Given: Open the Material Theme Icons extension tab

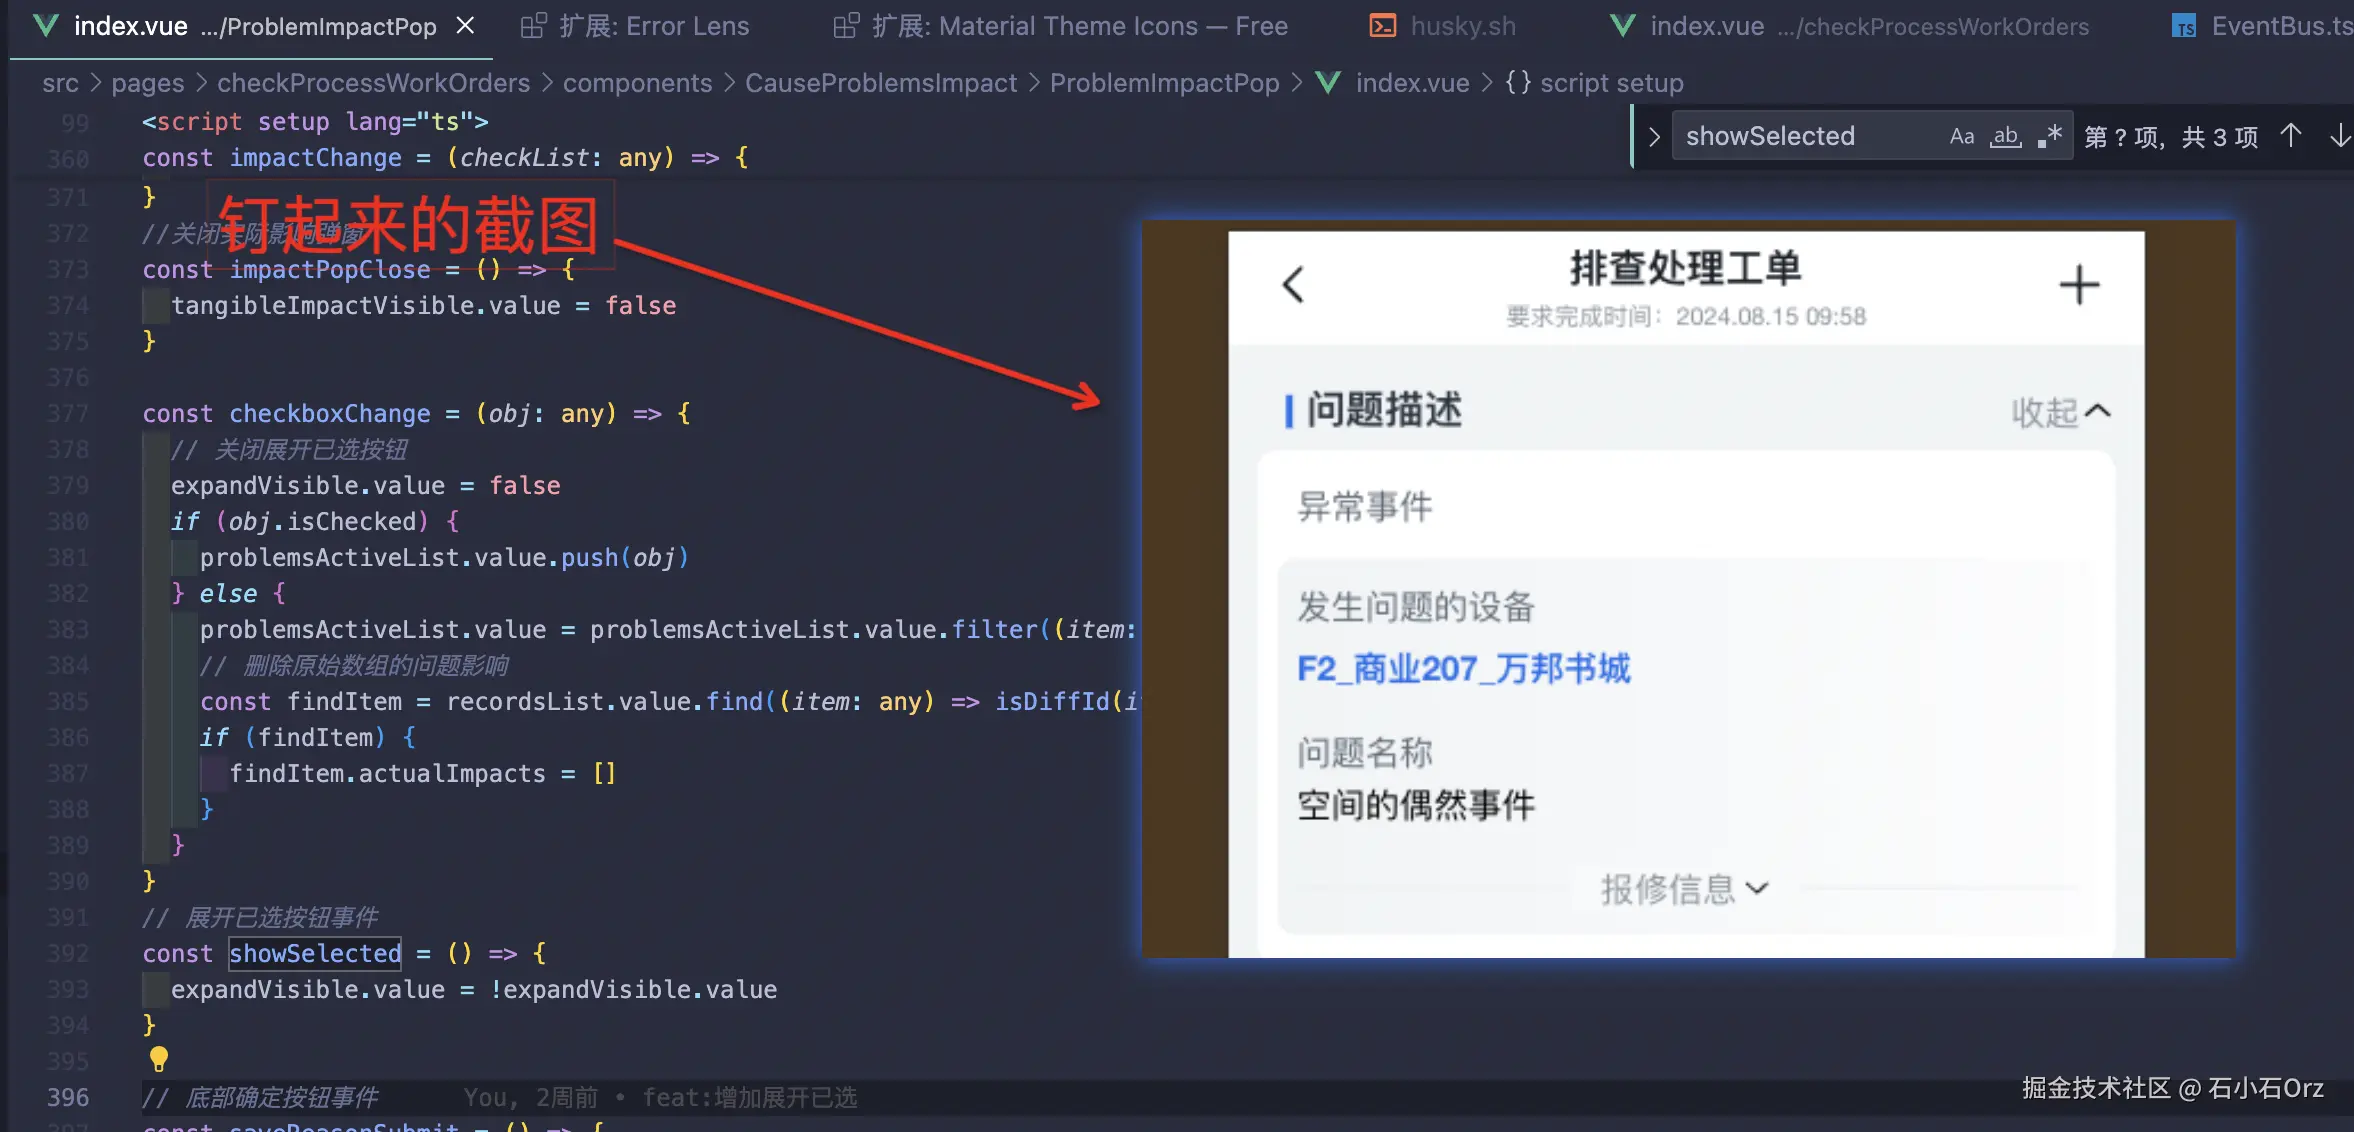Looking at the screenshot, I should [1060, 26].
